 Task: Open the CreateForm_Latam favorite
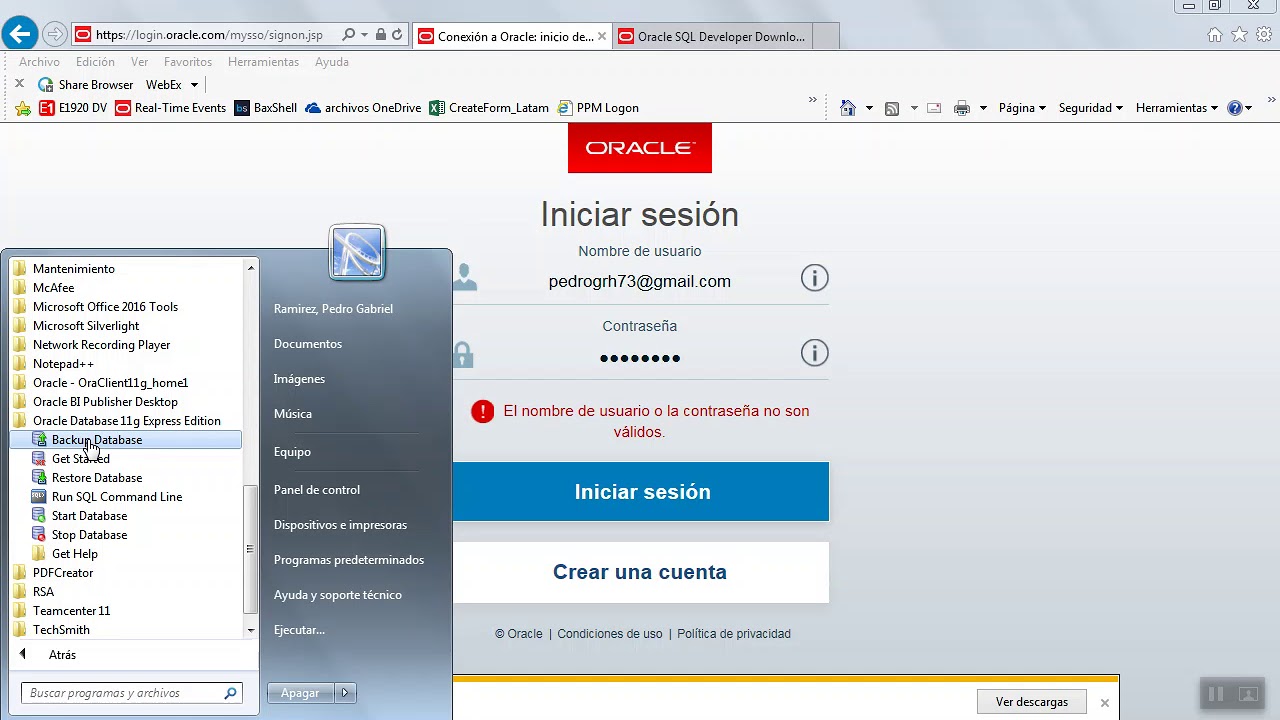point(489,108)
